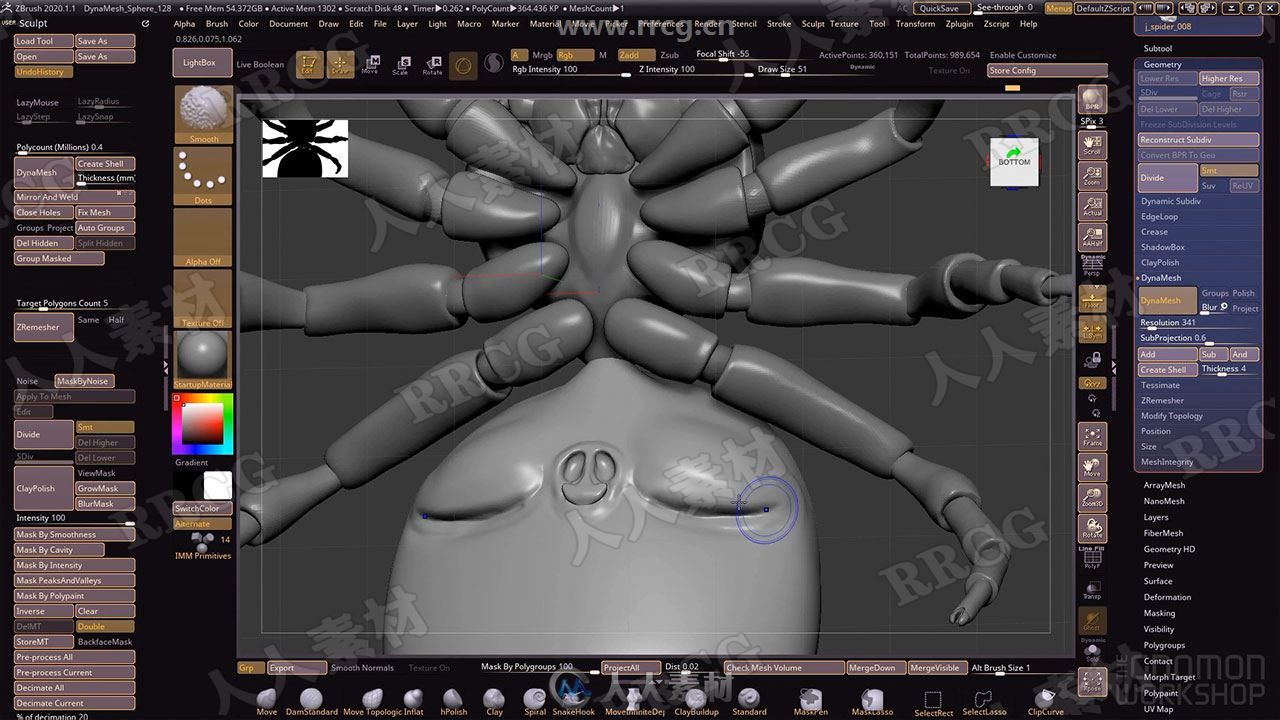Expand the ZRemesher section in Geometry
1280x720 pixels.
click(x=1162, y=400)
